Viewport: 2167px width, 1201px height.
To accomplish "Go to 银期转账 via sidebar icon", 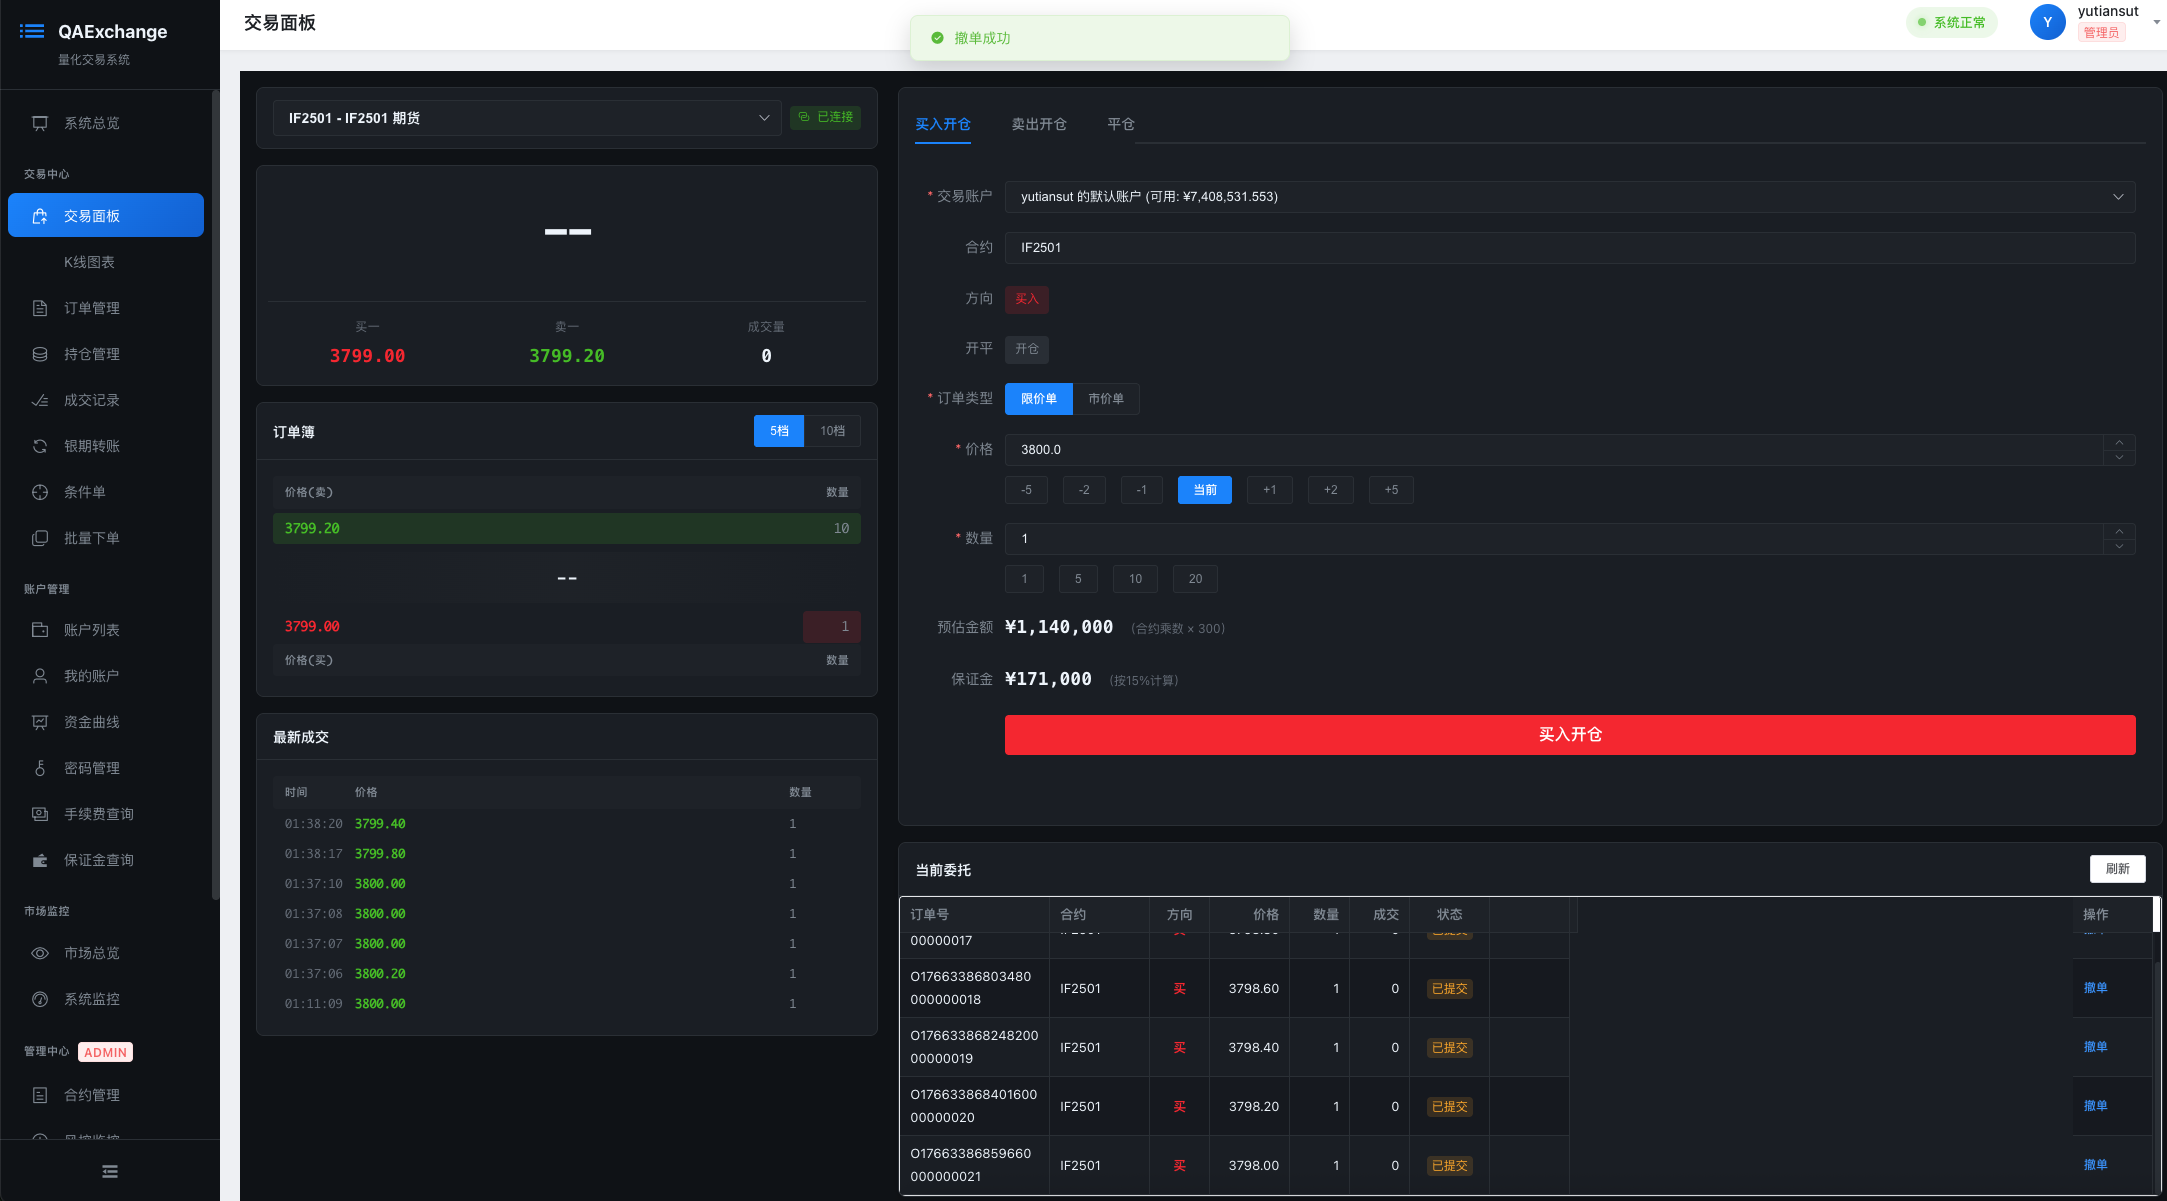I will (90, 445).
